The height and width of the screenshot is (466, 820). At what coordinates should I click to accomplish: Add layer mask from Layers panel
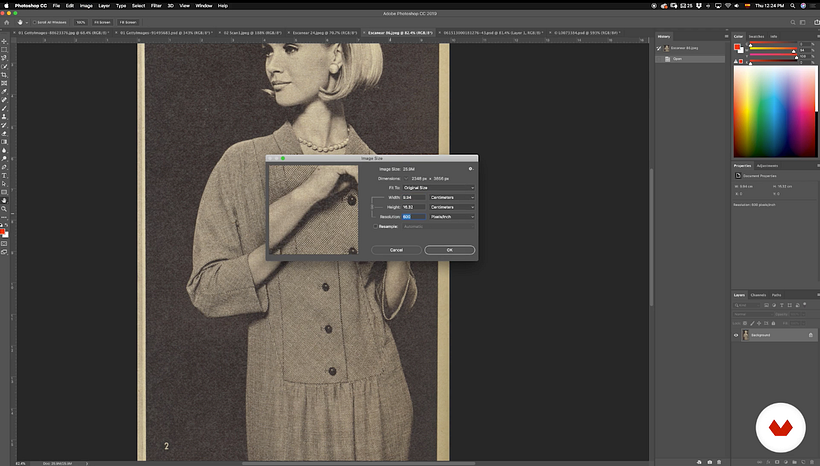(777, 462)
